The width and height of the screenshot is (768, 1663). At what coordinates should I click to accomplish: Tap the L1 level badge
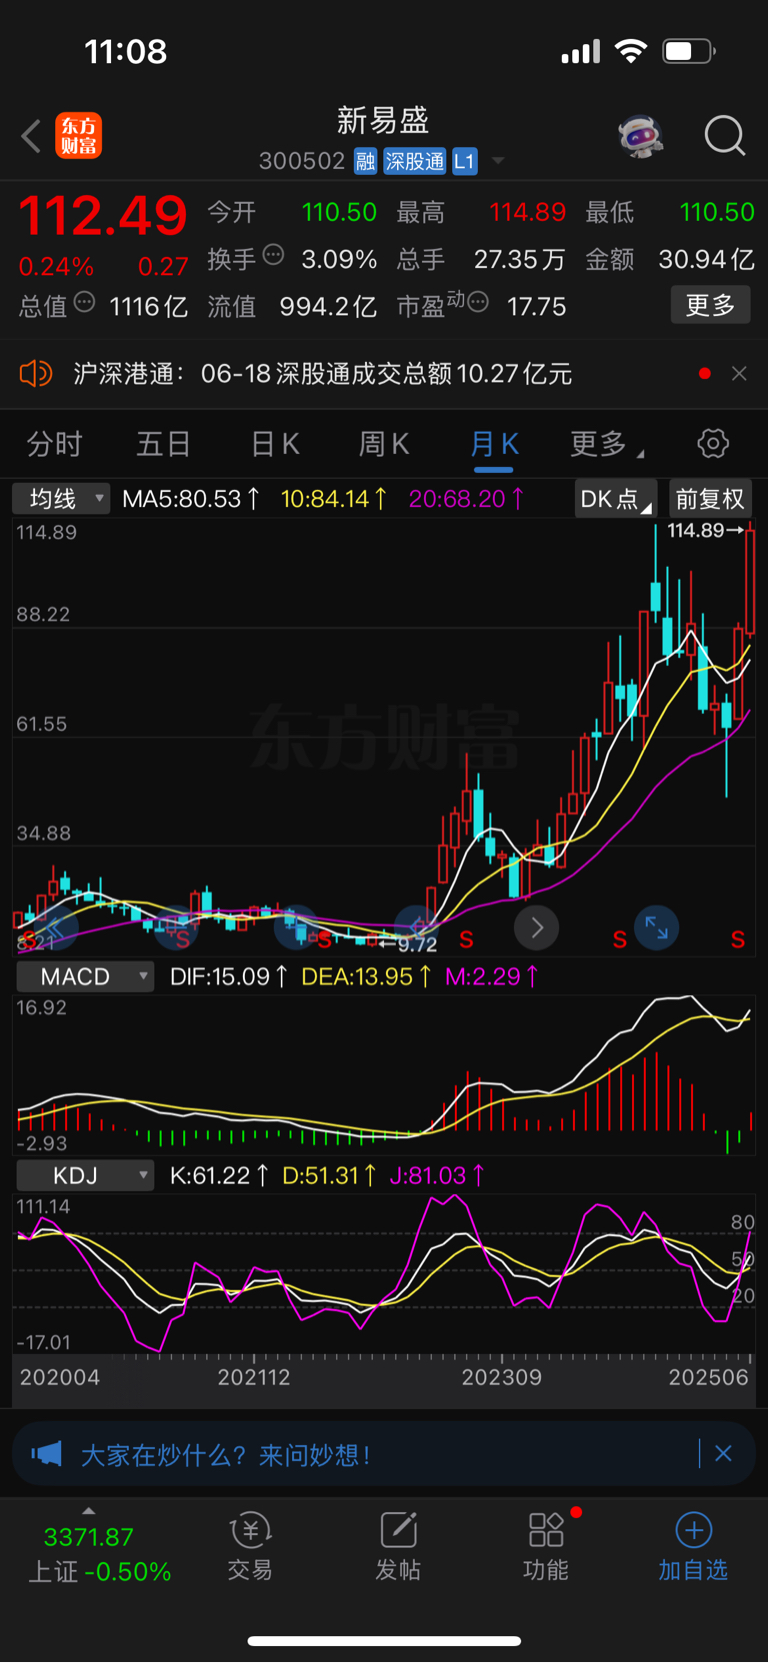tap(464, 161)
